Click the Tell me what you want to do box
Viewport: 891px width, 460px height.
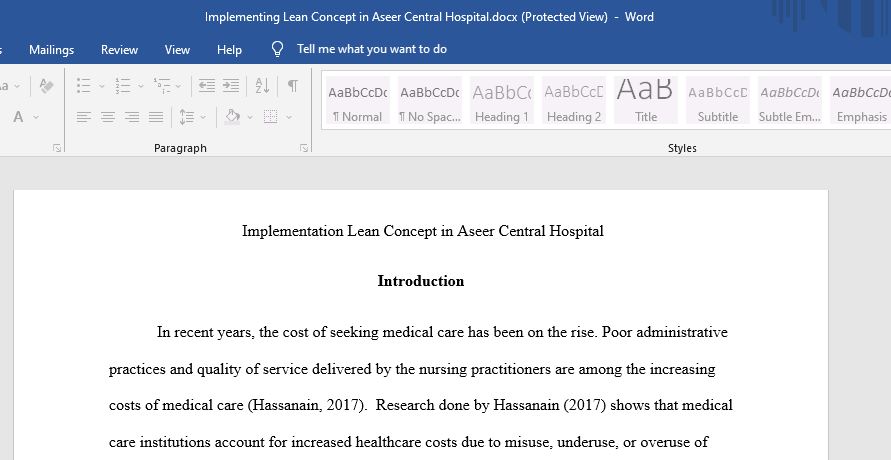click(372, 49)
